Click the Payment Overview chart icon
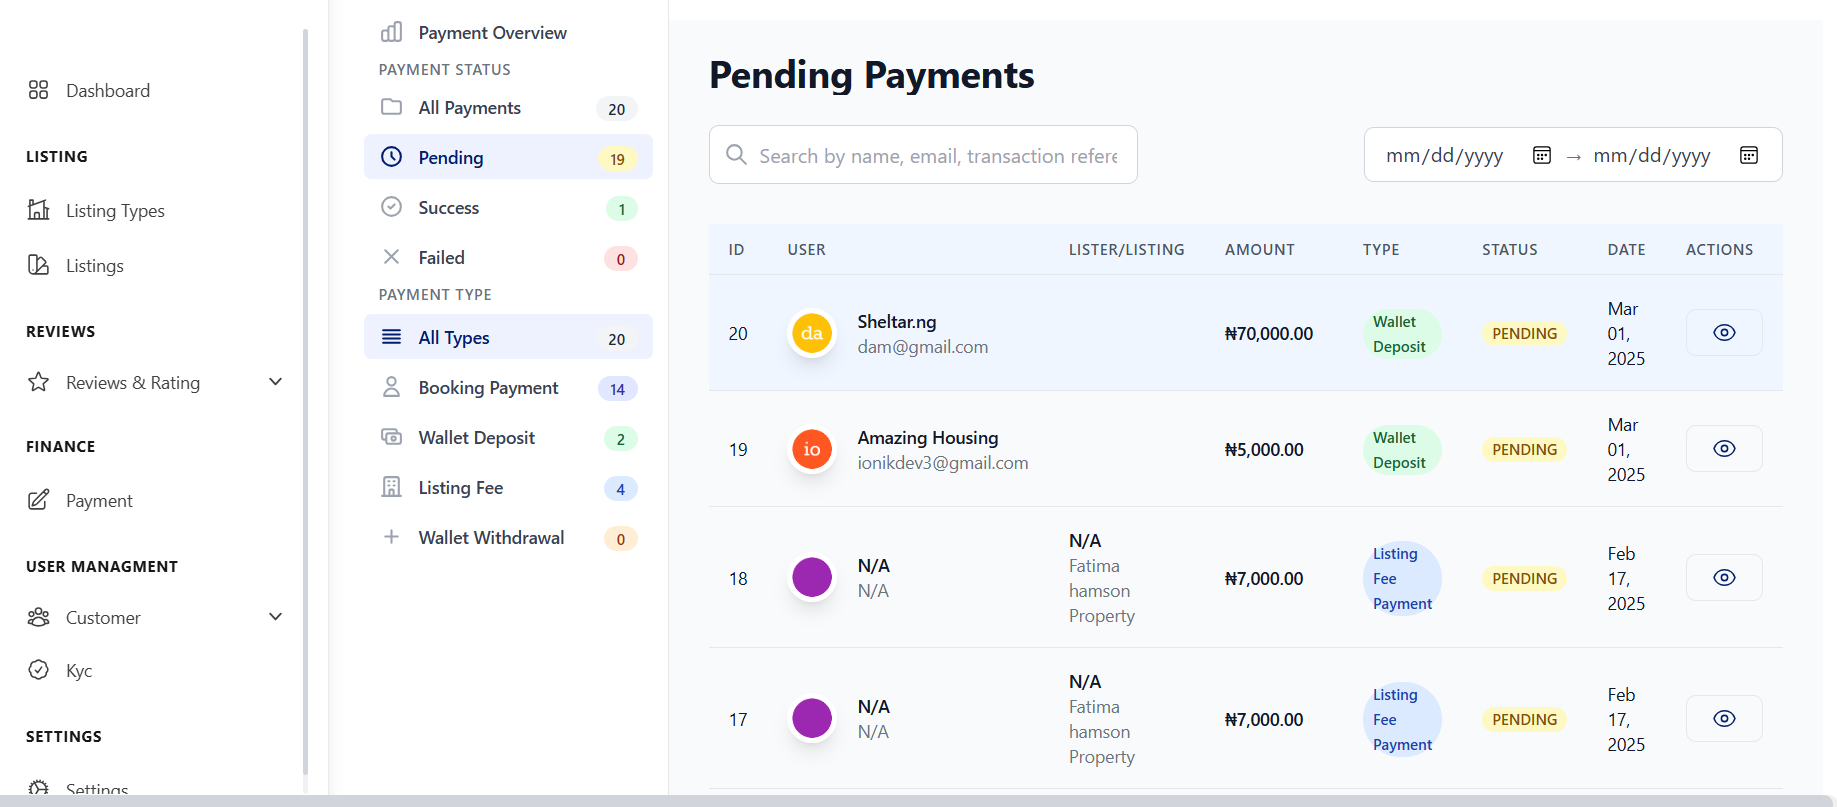This screenshot has height=807, width=1837. [391, 32]
